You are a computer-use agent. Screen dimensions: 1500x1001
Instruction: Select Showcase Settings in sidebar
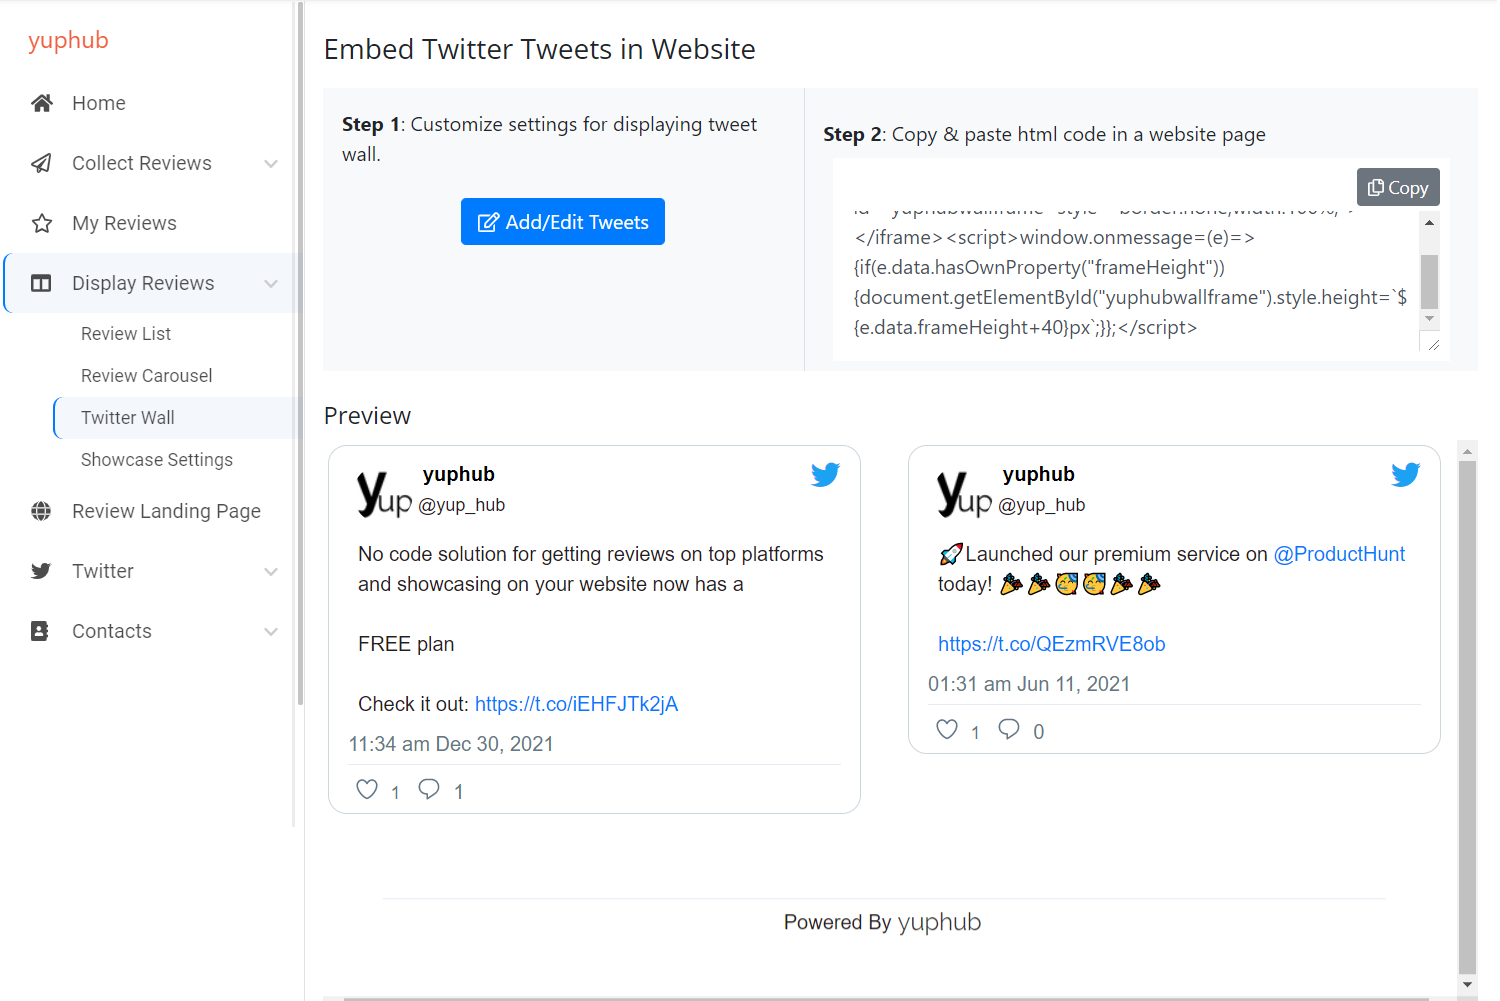tap(157, 460)
